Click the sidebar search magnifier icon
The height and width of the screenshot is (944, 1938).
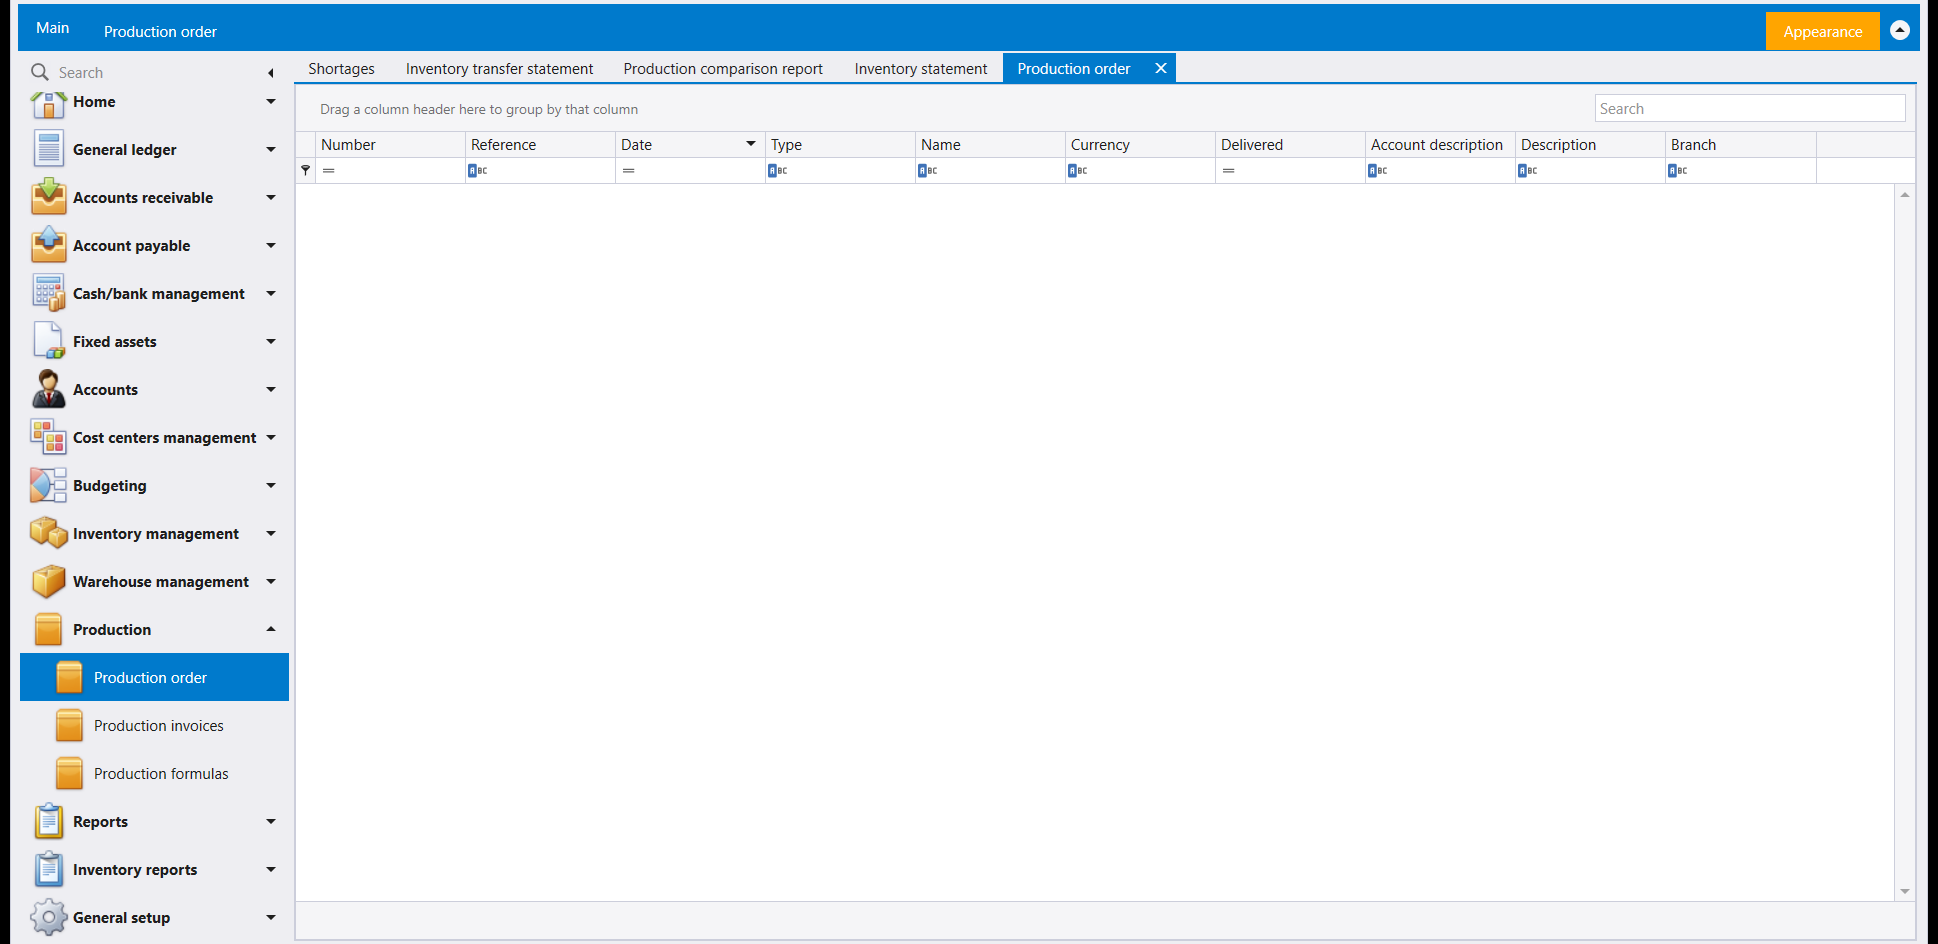tap(40, 72)
